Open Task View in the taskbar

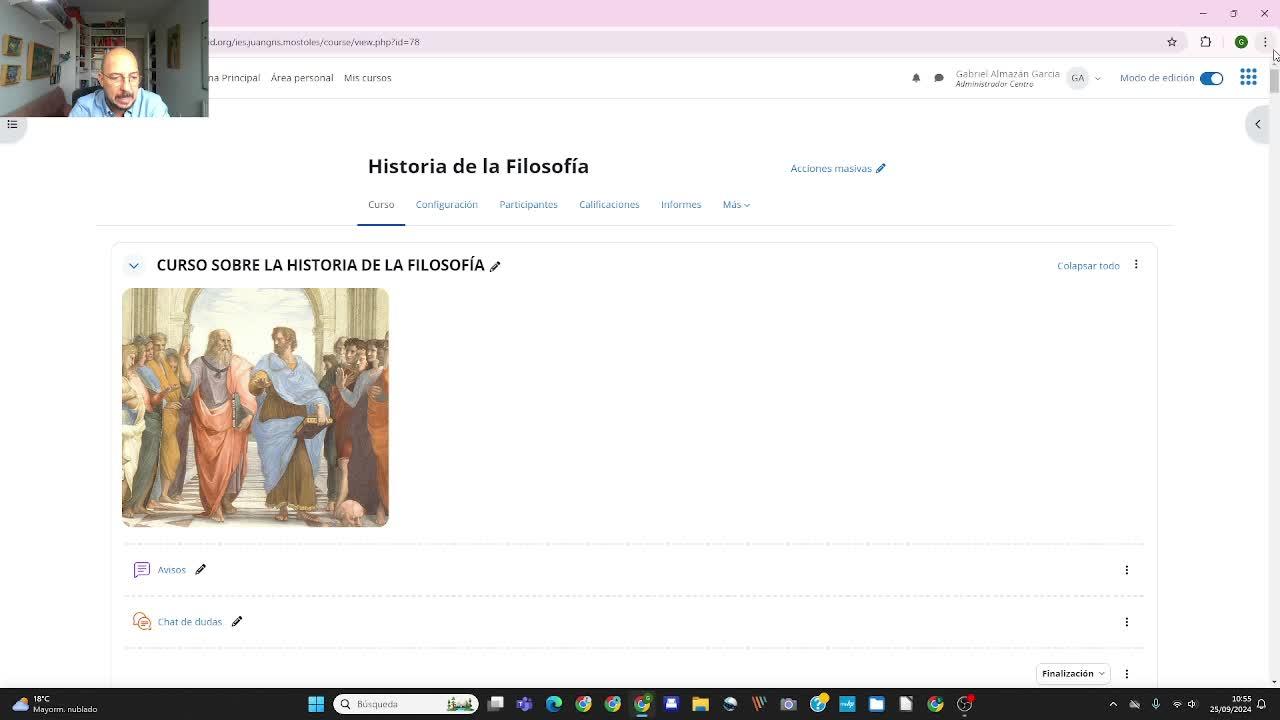click(x=495, y=704)
